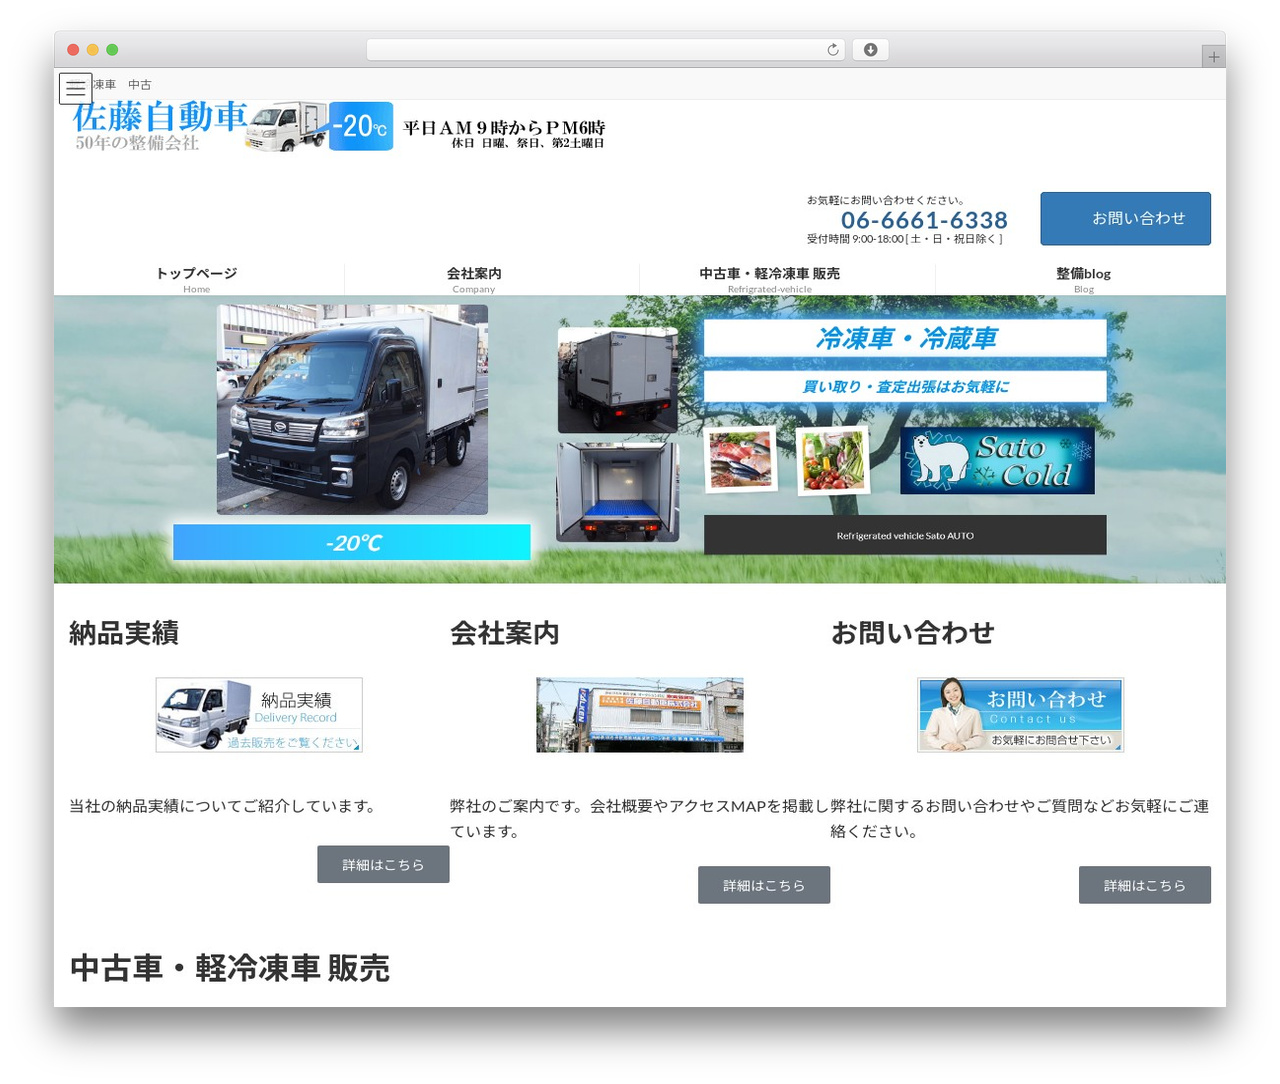The height and width of the screenshot is (1084, 1280).
Task: Open the 中古車・軽冷凍車 販売 menu item
Action: coord(769,279)
